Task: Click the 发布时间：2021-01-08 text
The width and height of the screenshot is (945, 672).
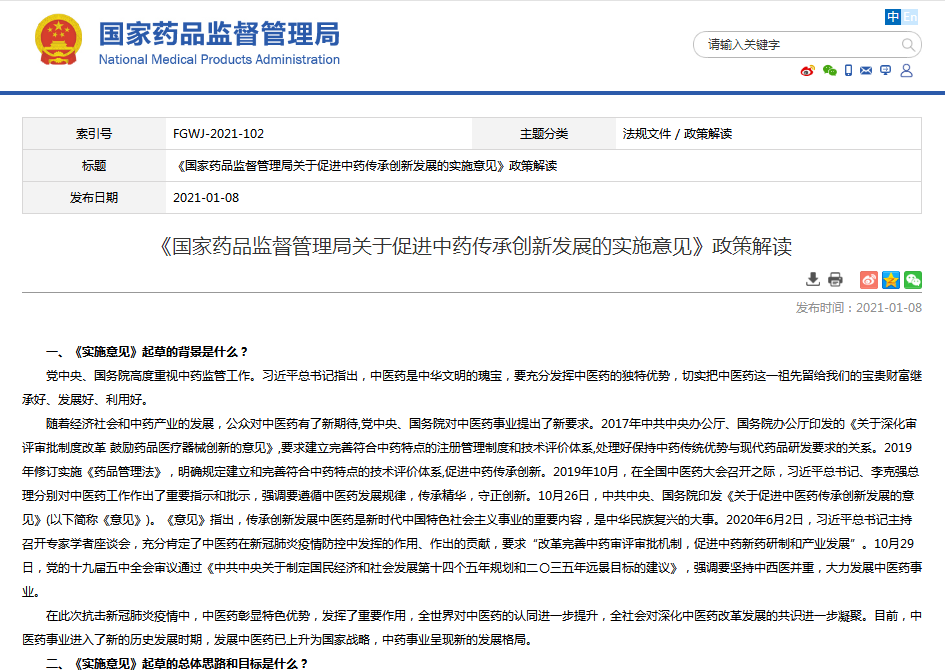Action: 858,308
